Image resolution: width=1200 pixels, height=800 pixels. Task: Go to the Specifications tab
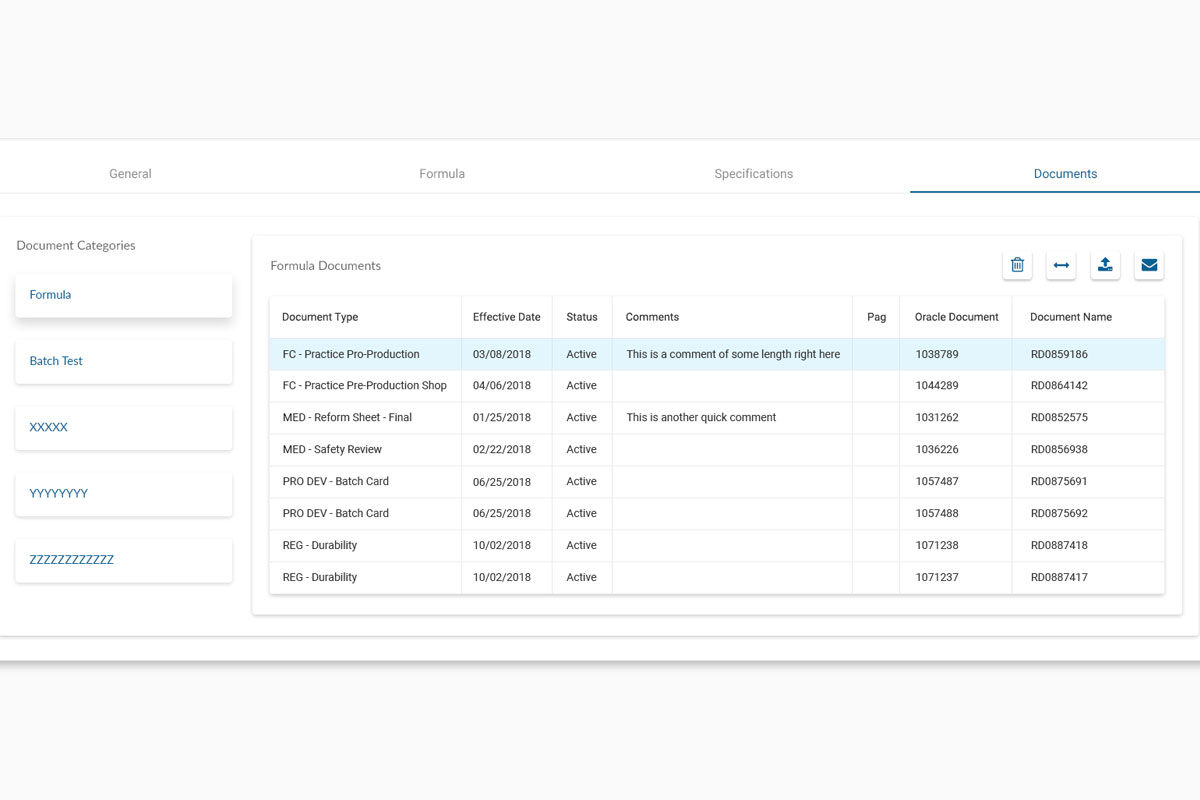pyautogui.click(x=754, y=174)
